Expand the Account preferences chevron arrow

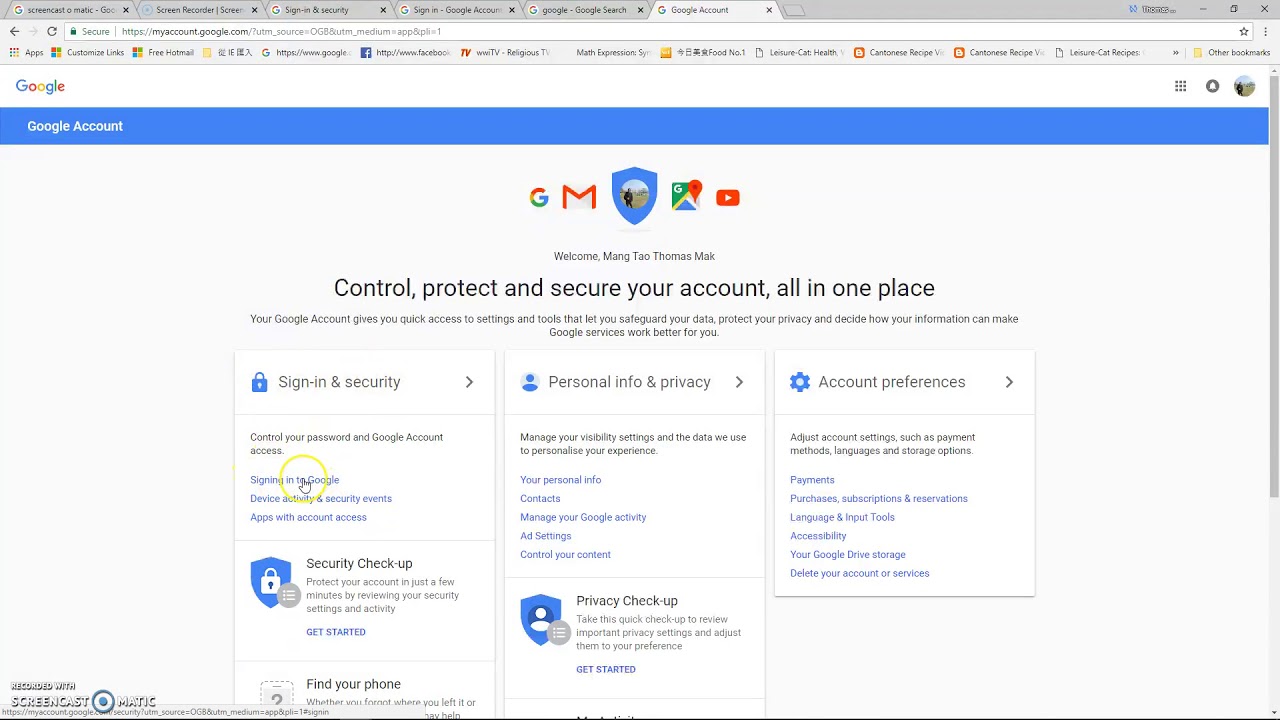pyautogui.click(x=1009, y=382)
